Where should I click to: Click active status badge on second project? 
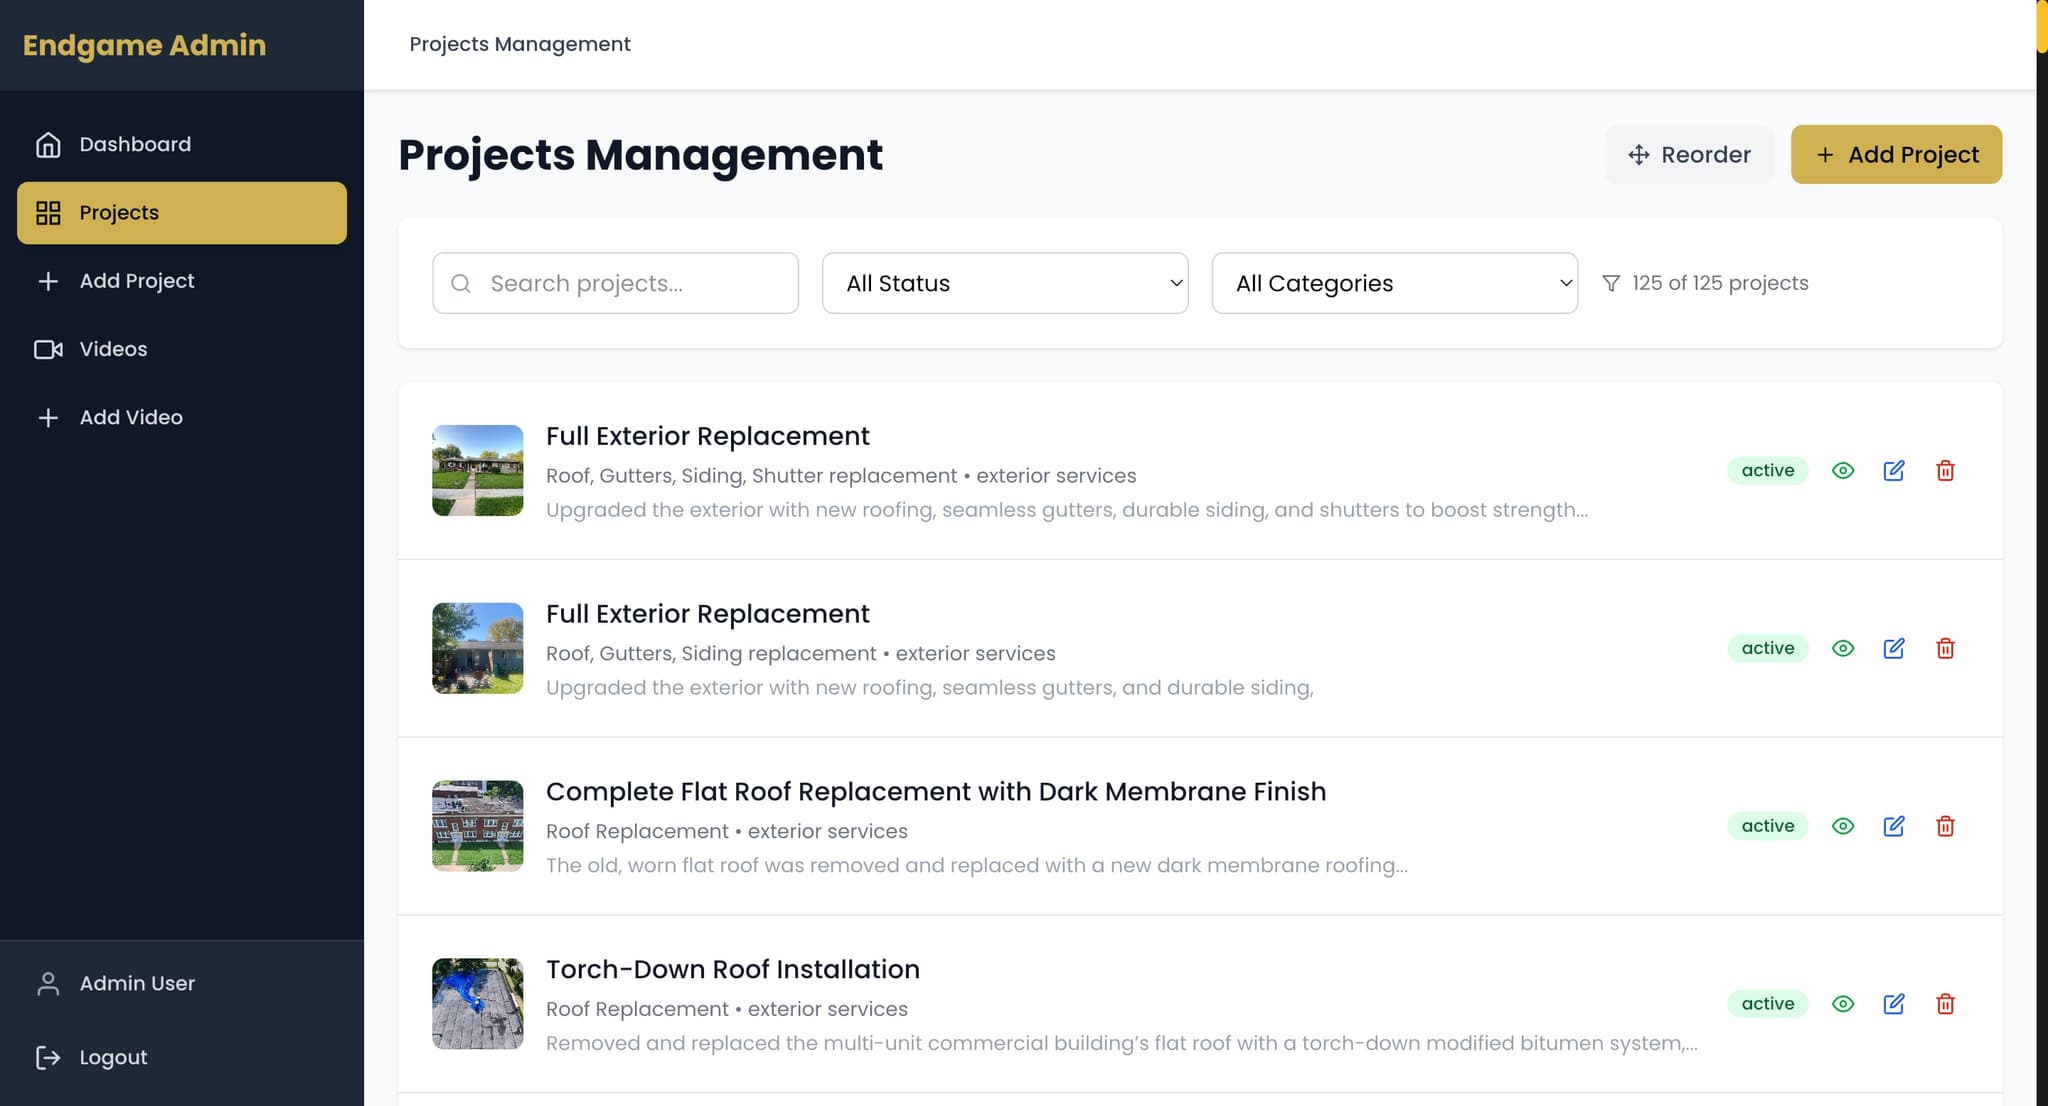click(1767, 648)
